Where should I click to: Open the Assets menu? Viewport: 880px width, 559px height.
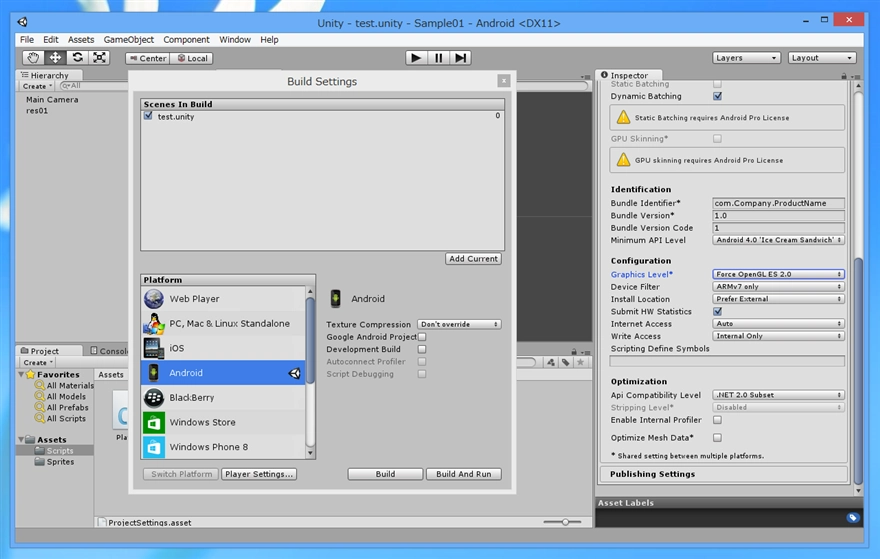81,40
